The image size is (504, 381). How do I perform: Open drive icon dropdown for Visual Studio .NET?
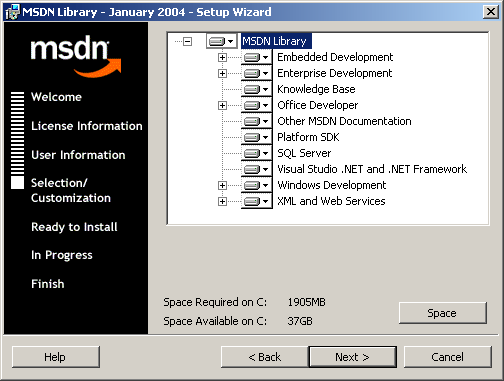[256, 169]
